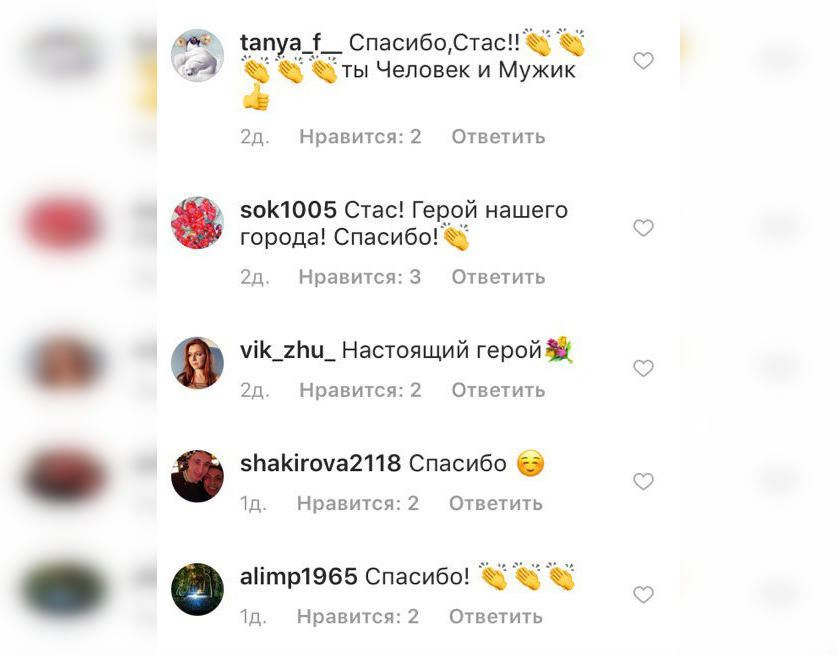Viewport: 837px width, 655px height.
Task: Reply to shakirova2118 via Ответить
Action: click(x=496, y=503)
